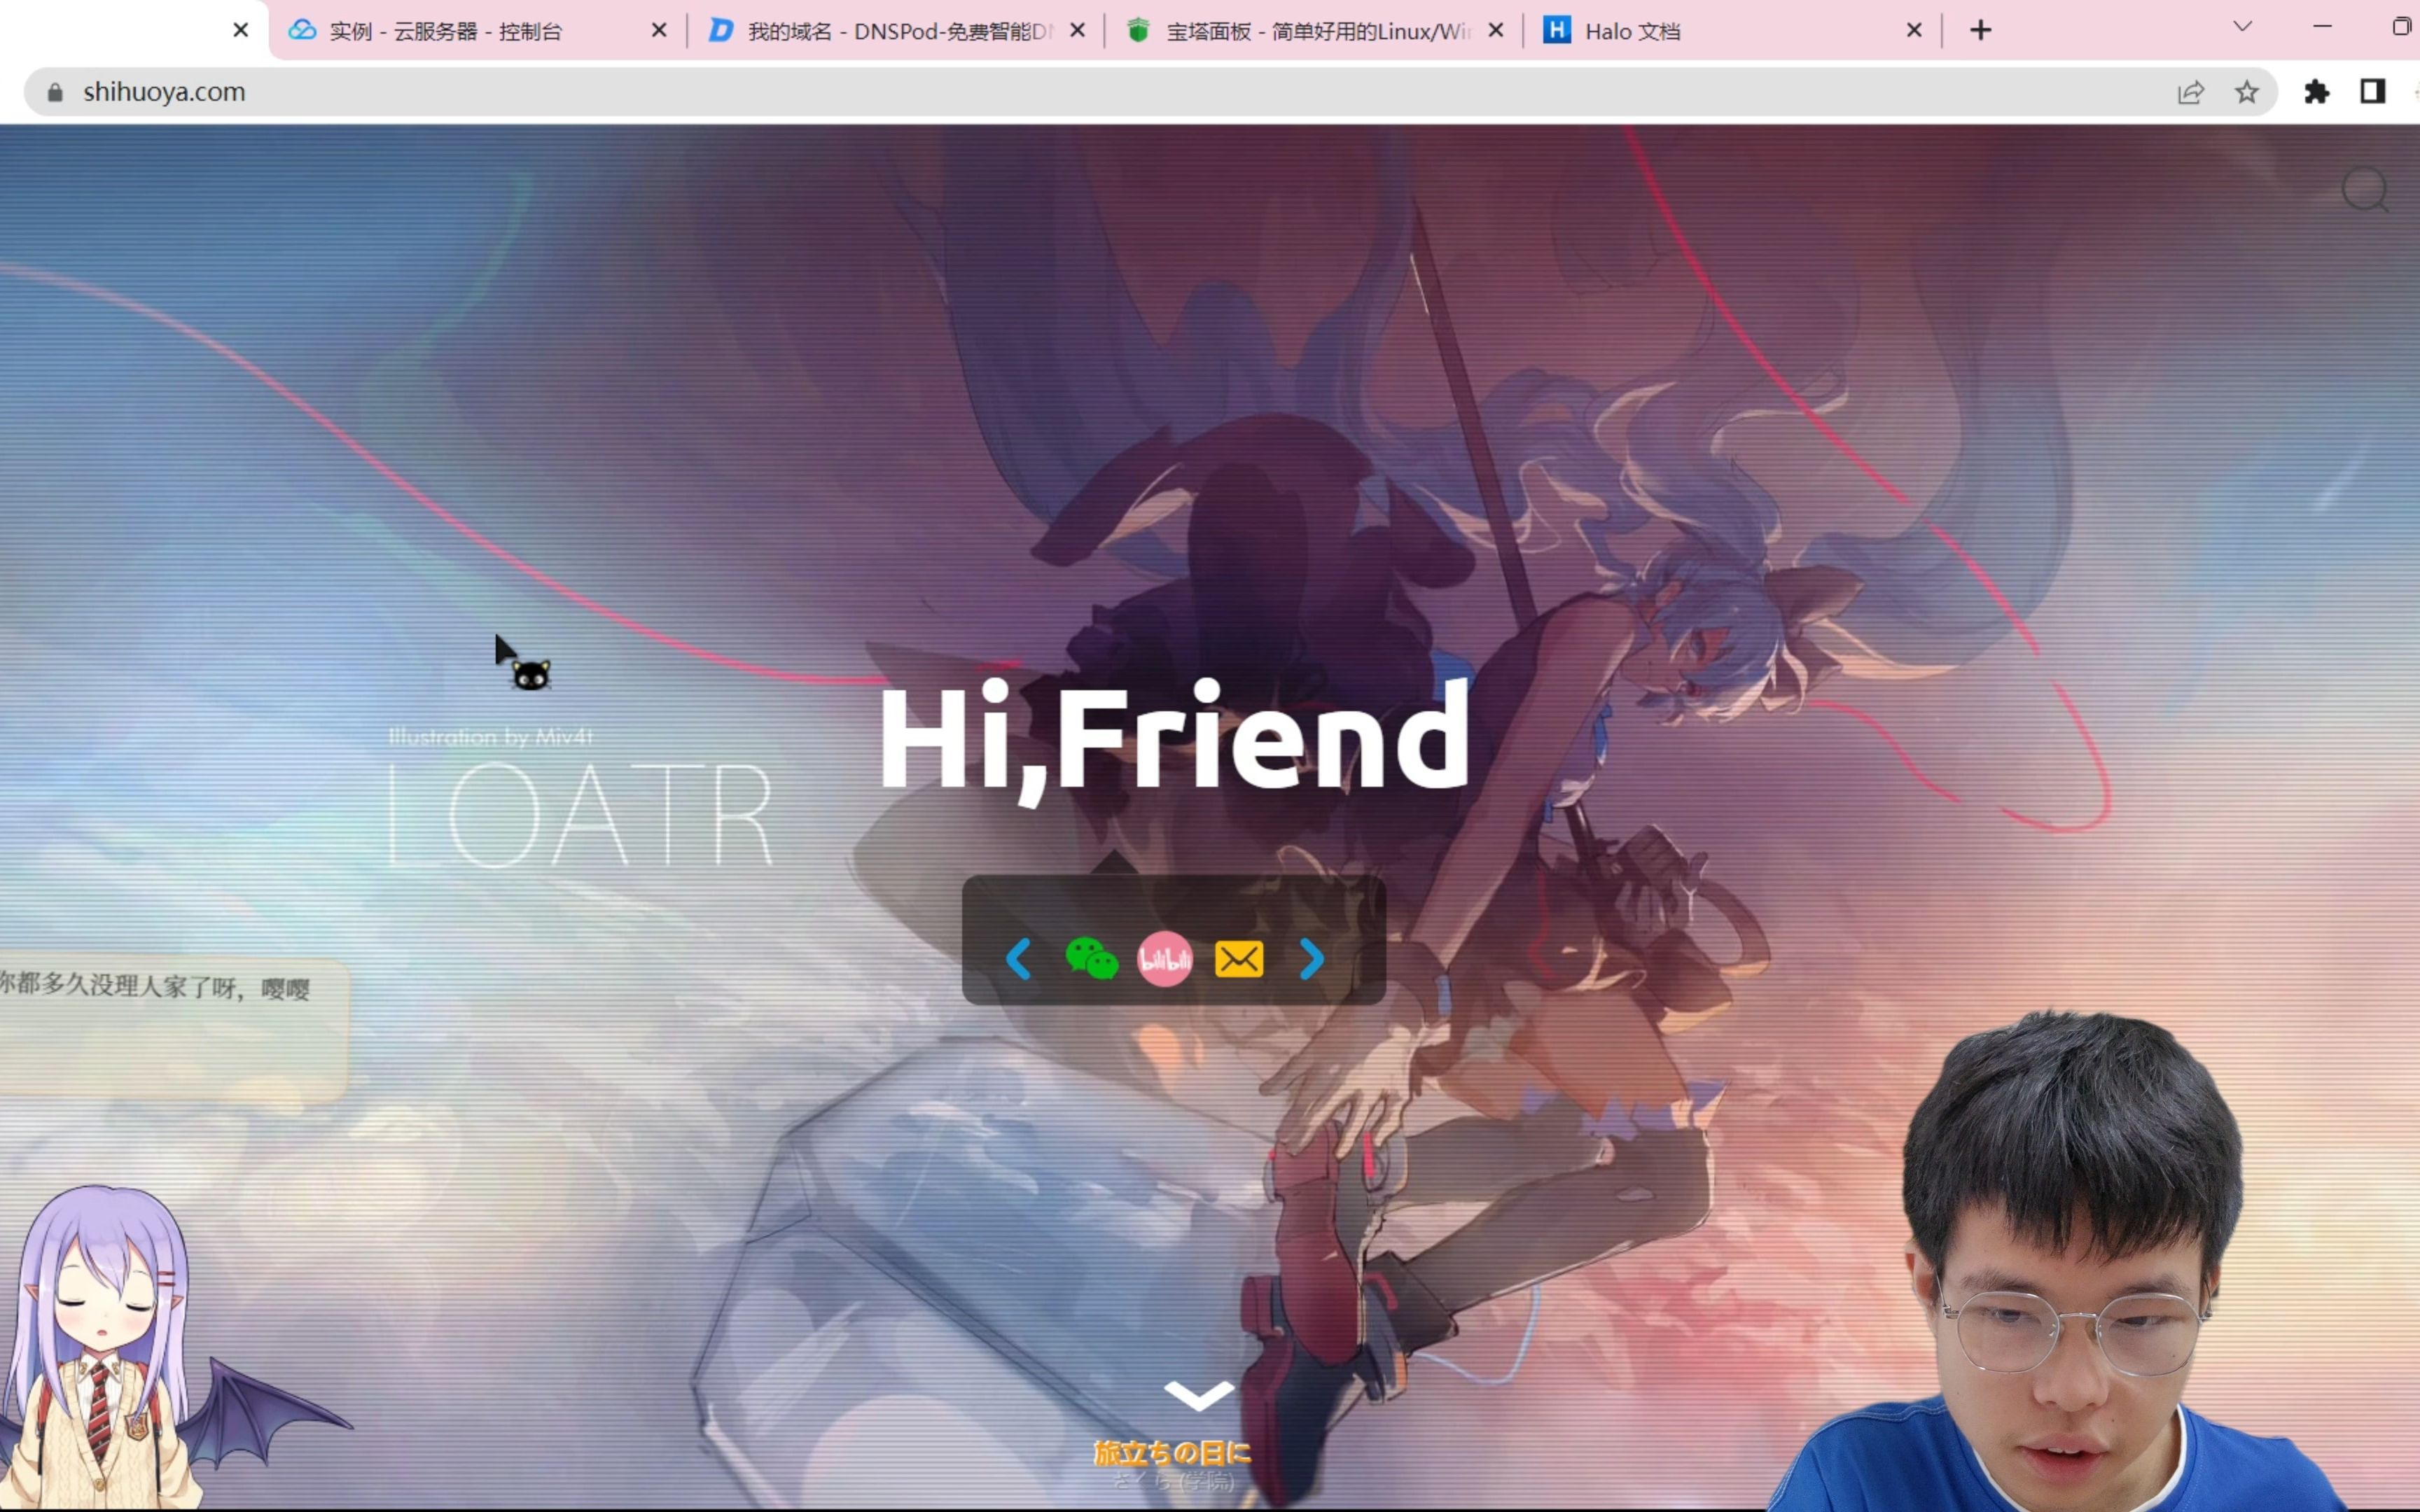Restore the browser window size
Viewport: 2420px width, 1512px height.
(x=2401, y=27)
